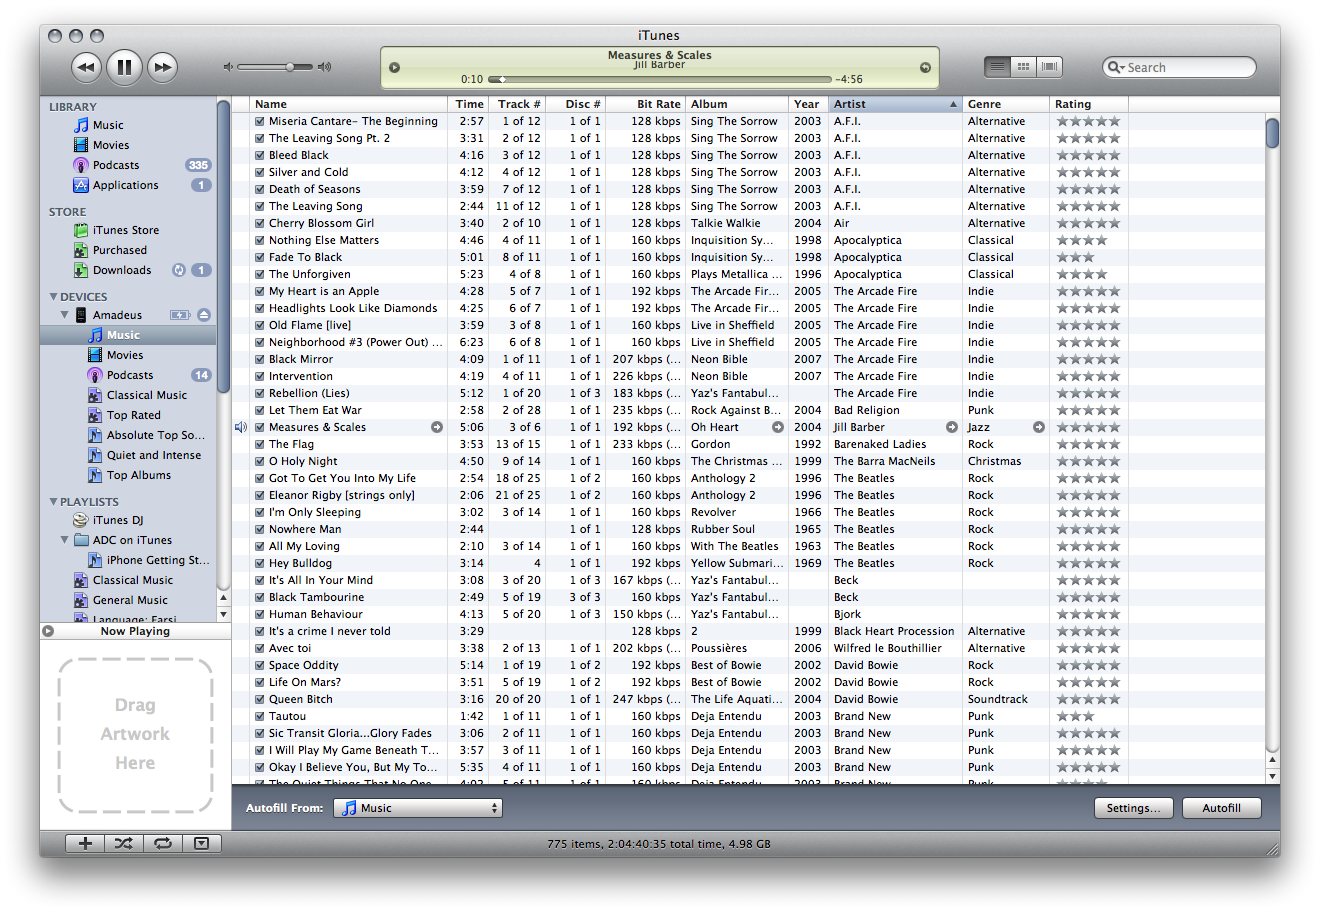The width and height of the screenshot is (1320, 912).
Task: Eject the Amadeus device
Action: coord(204,315)
